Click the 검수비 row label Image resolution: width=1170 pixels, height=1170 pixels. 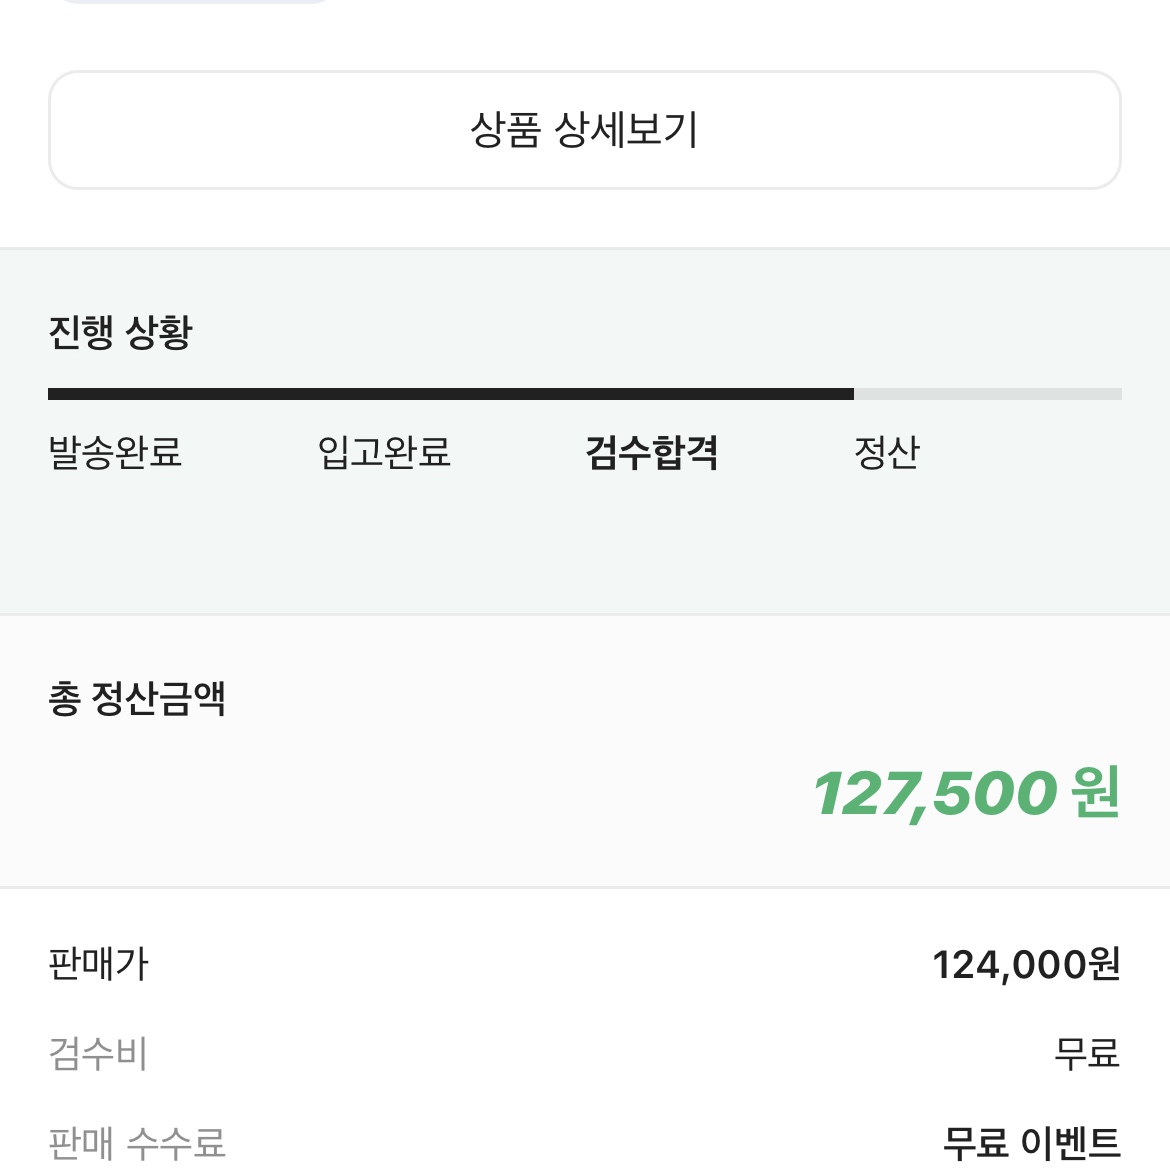[x=98, y=1053]
